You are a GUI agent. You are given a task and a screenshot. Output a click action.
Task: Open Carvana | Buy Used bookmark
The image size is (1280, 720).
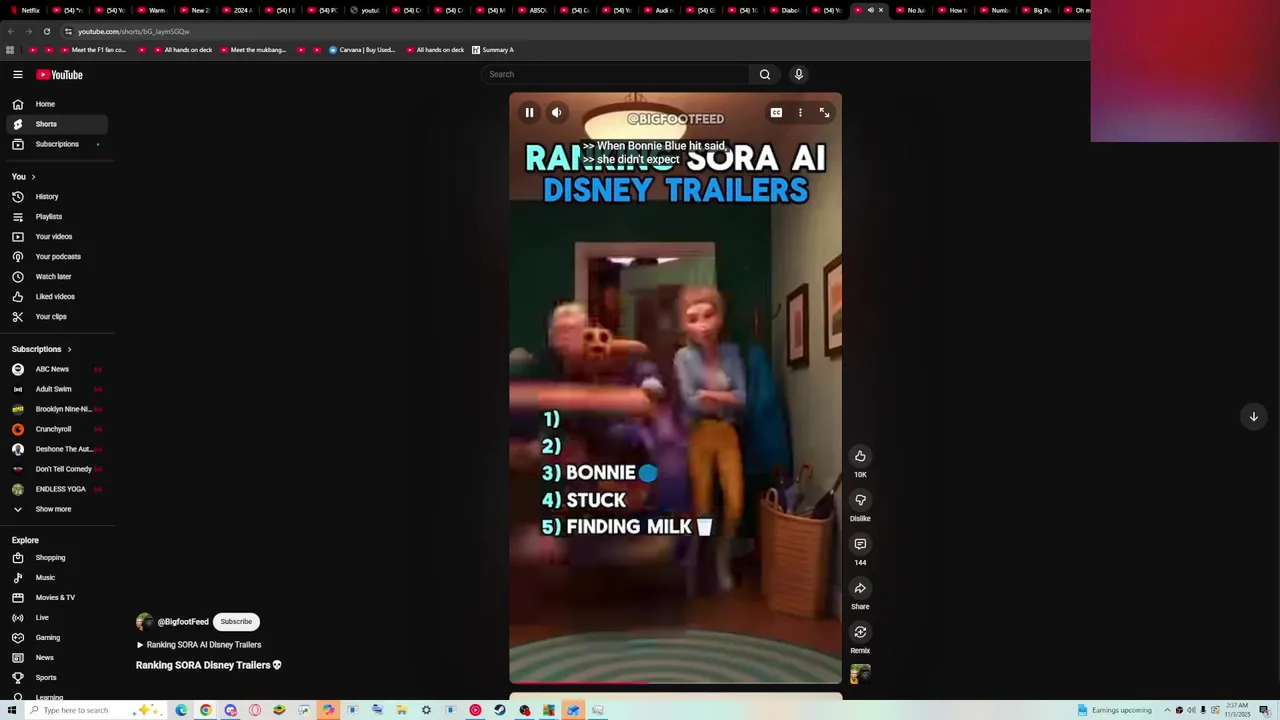(x=362, y=50)
